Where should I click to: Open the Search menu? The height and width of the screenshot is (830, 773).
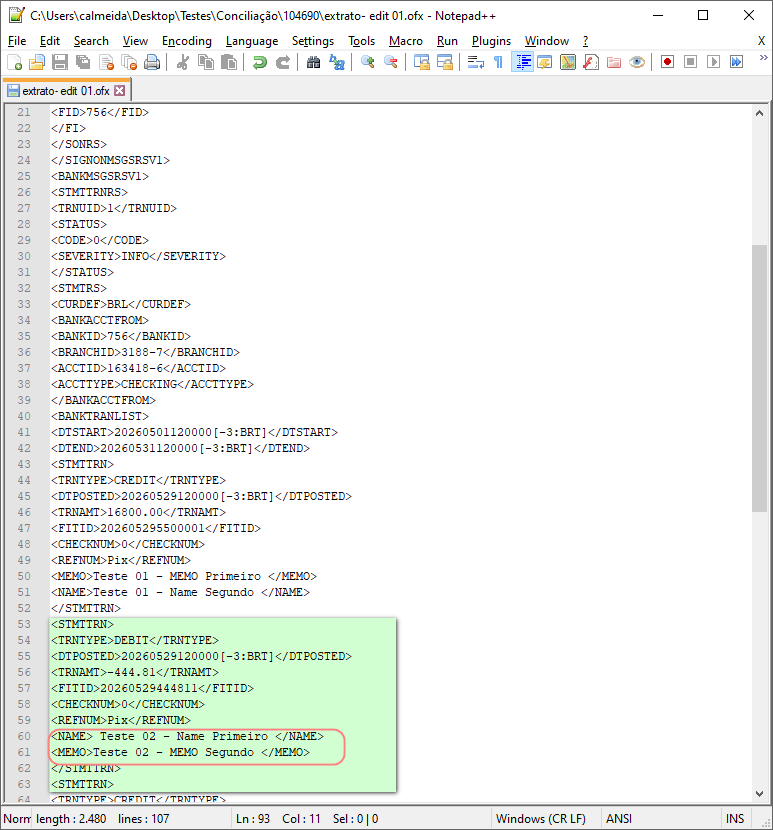coord(91,41)
